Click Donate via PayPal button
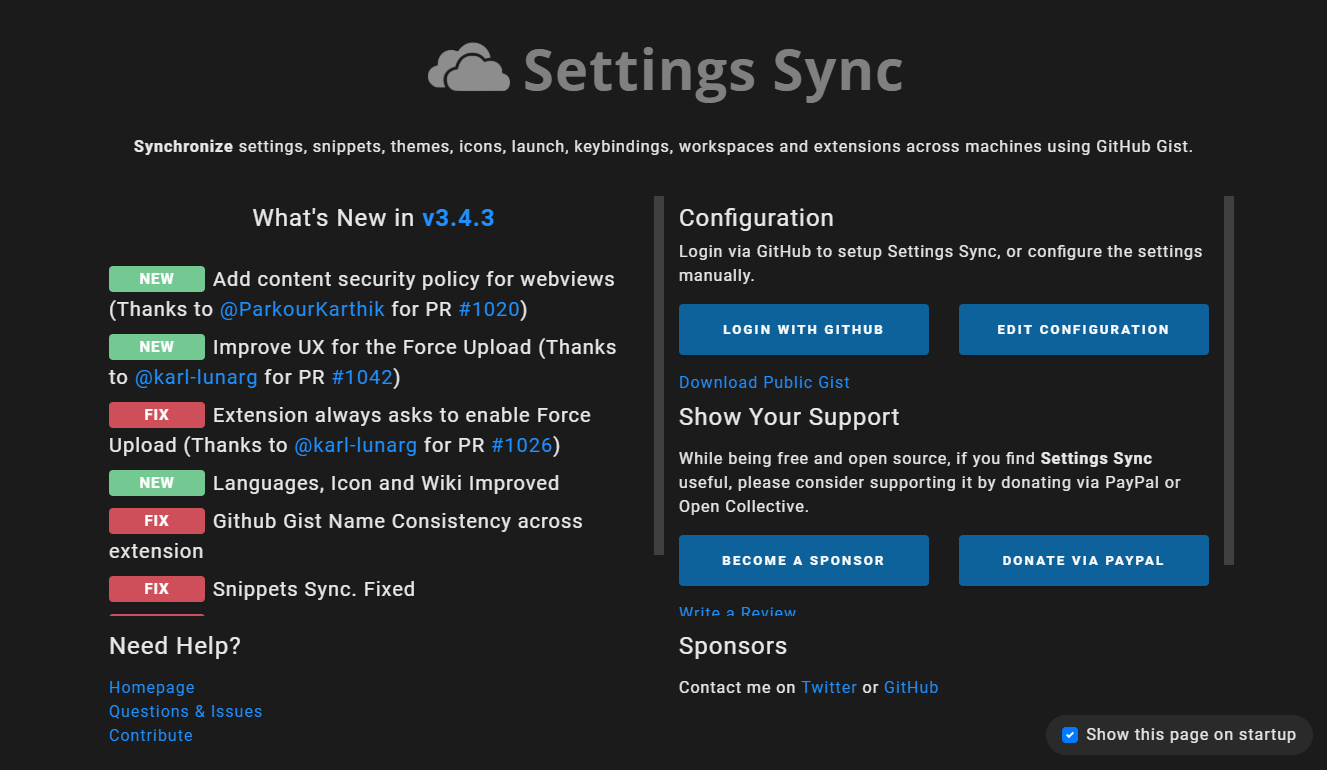The width and height of the screenshot is (1327, 770). 1084,560
